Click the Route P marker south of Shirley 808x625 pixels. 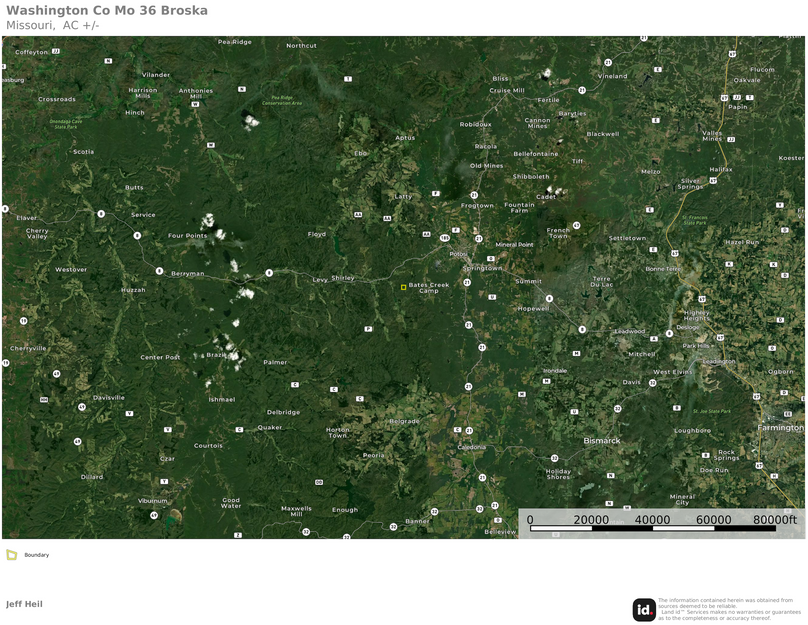(368, 328)
